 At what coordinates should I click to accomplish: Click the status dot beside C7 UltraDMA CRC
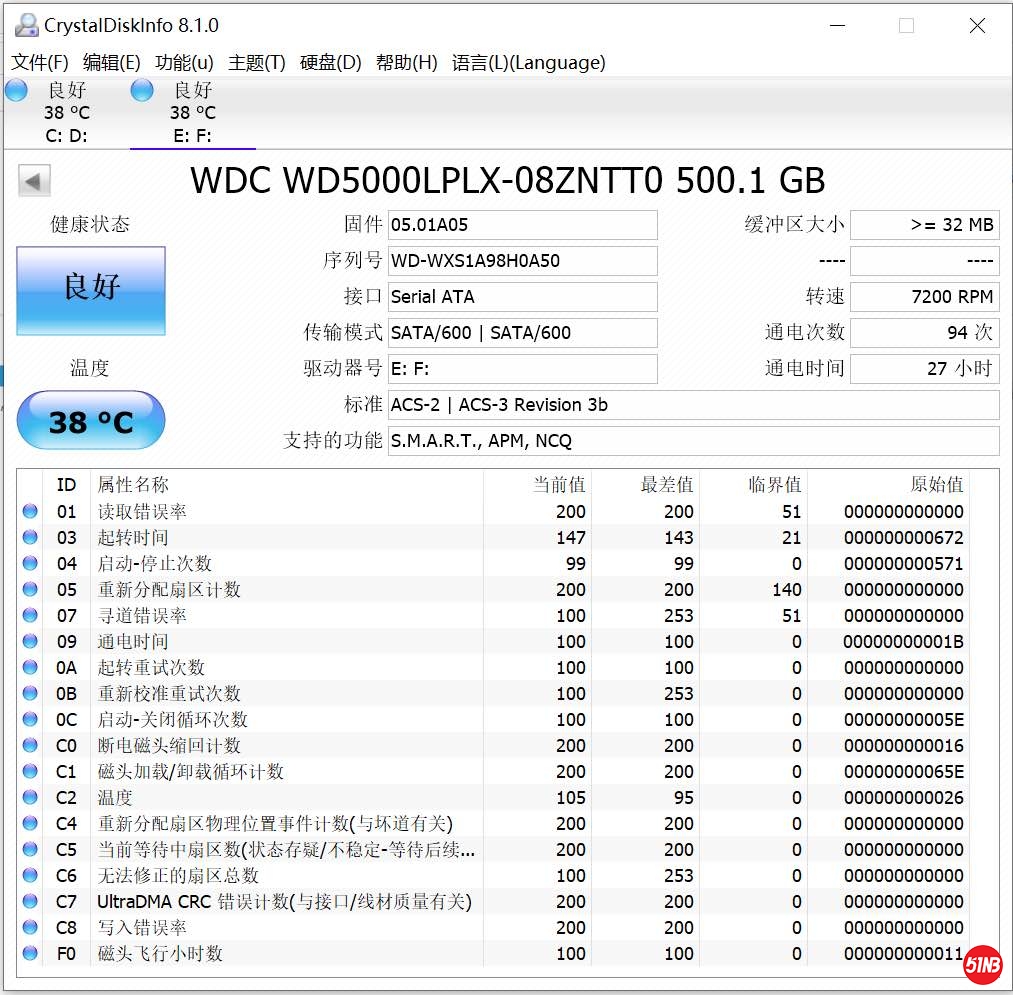tap(29, 901)
